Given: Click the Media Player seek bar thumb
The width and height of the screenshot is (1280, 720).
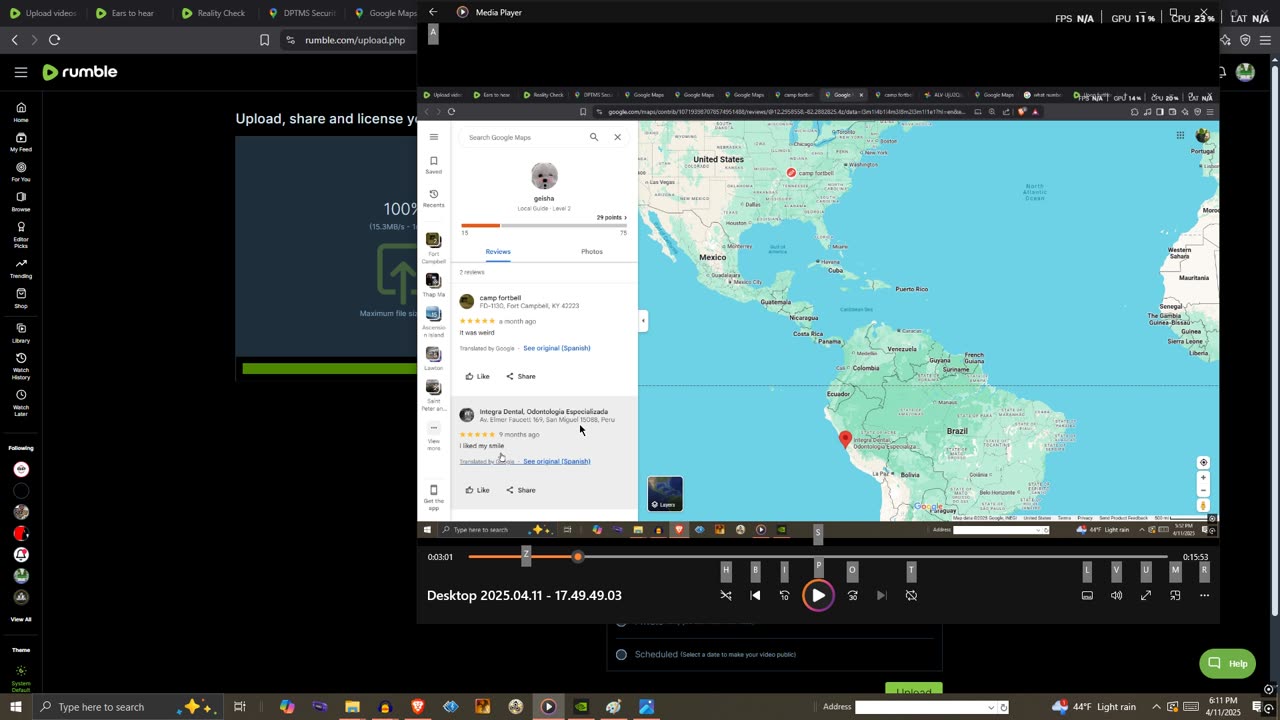Looking at the screenshot, I should (577, 556).
